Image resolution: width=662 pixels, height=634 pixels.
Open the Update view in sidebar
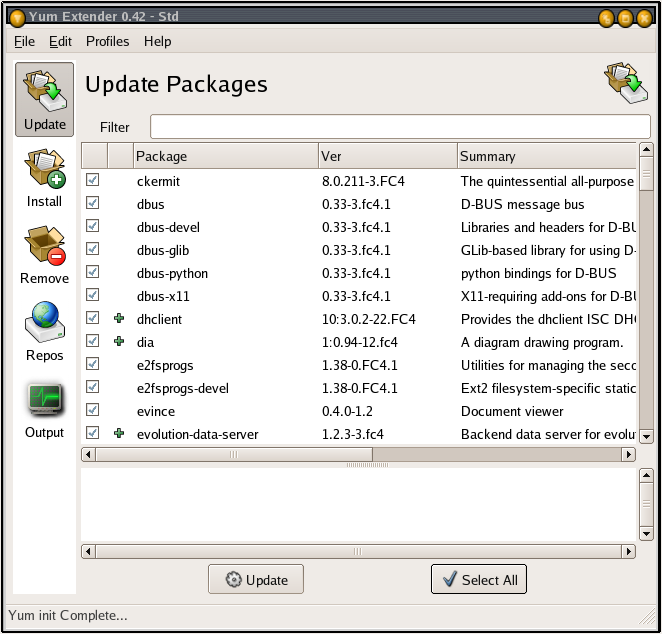coord(44,100)
